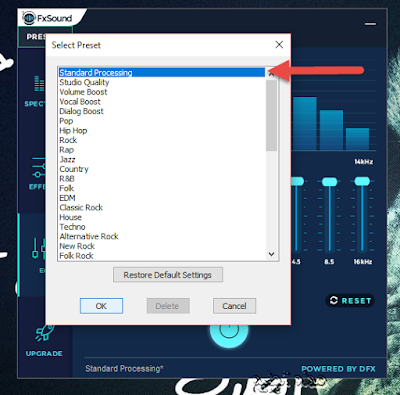
Task: Select the Studio Quality preset
Action: click(84, 82)
